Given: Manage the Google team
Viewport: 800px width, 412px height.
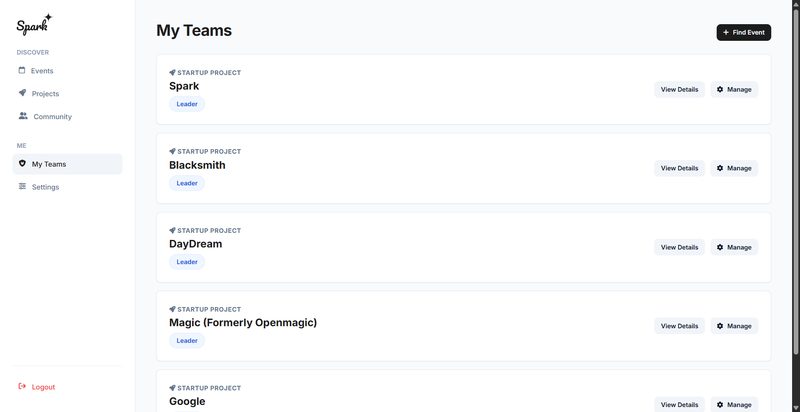Looking at the screenshot, I should pyautogui.click(x=734, y=404).
